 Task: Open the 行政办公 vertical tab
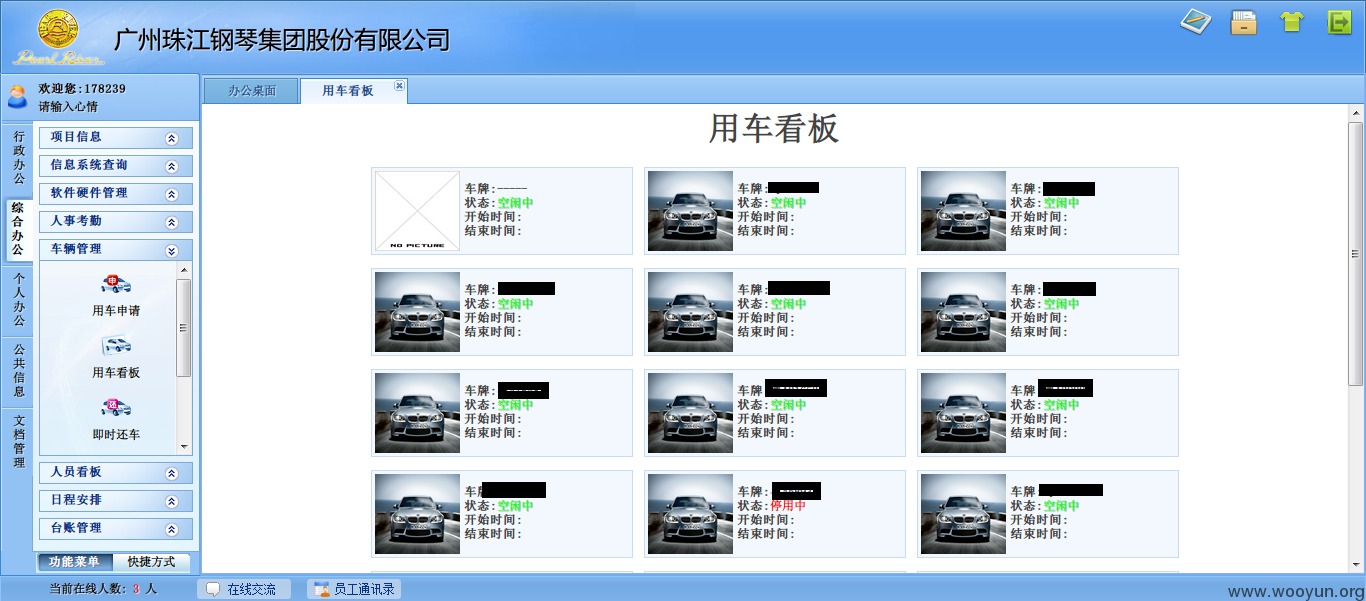tap(19, 157)
